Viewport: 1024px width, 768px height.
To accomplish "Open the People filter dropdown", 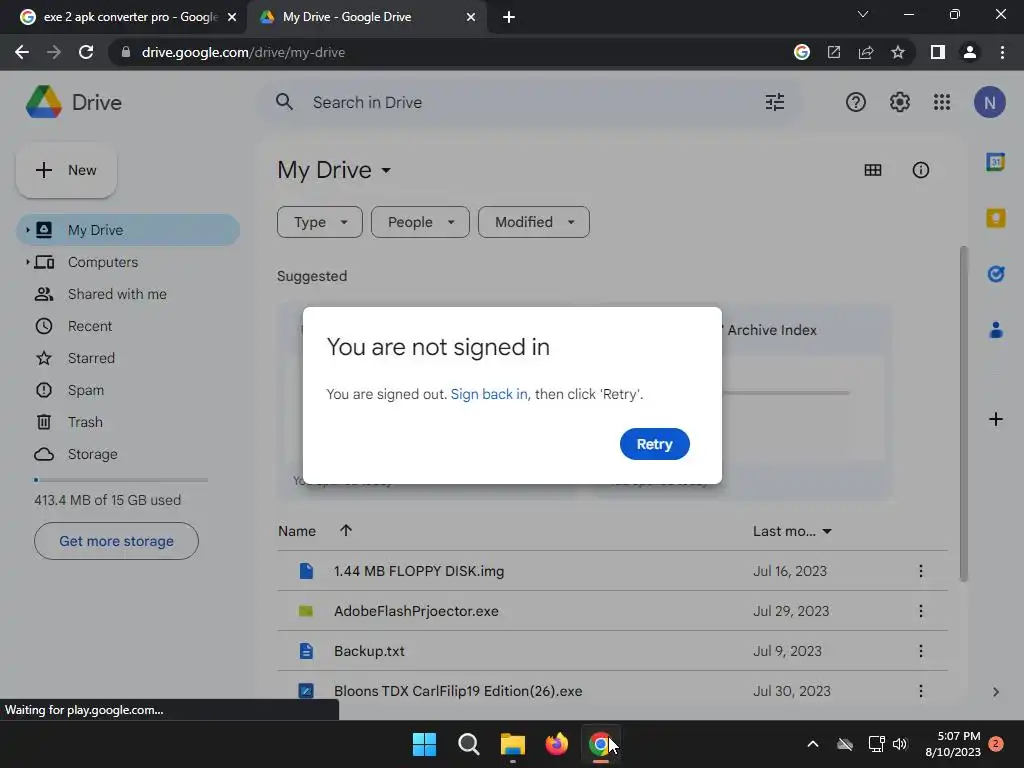I will tap(420, 222).
